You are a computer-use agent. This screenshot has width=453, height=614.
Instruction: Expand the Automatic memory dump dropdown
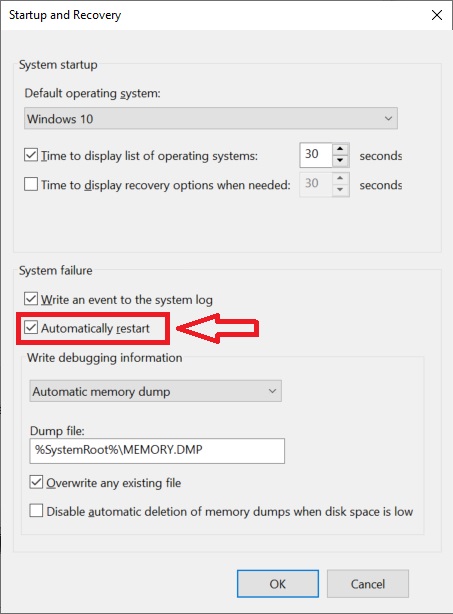pyautogui.click(x=155, y=391)
